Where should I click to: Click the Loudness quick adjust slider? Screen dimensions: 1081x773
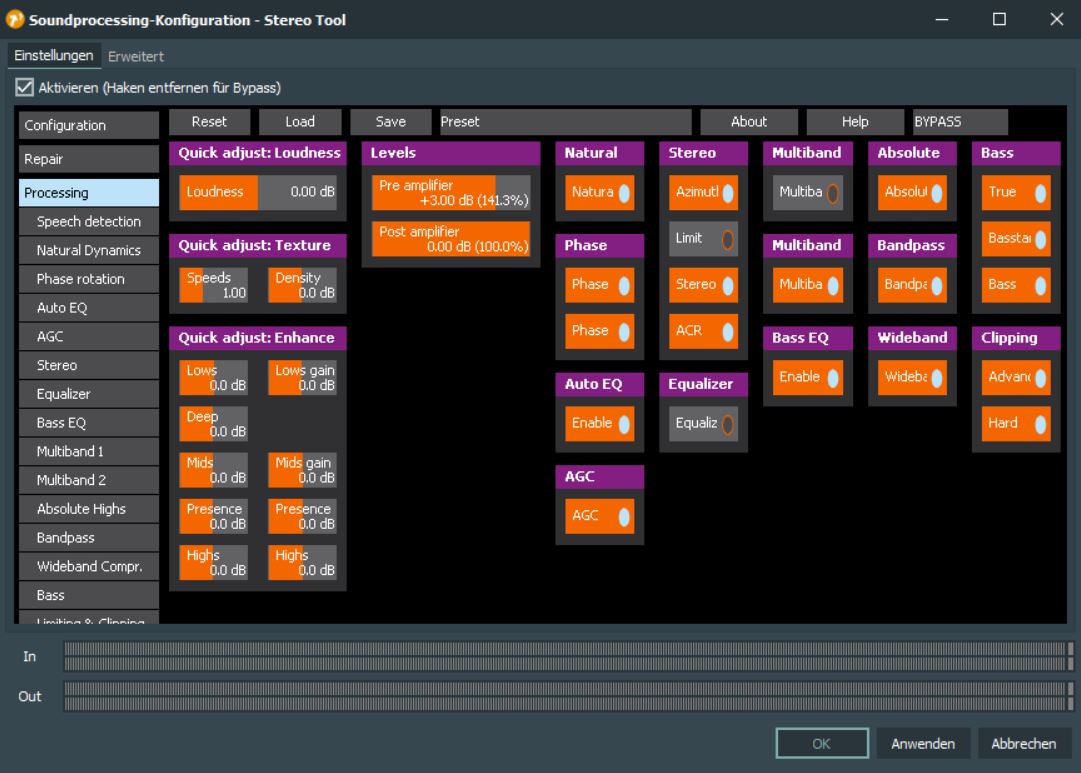(257, 192)
